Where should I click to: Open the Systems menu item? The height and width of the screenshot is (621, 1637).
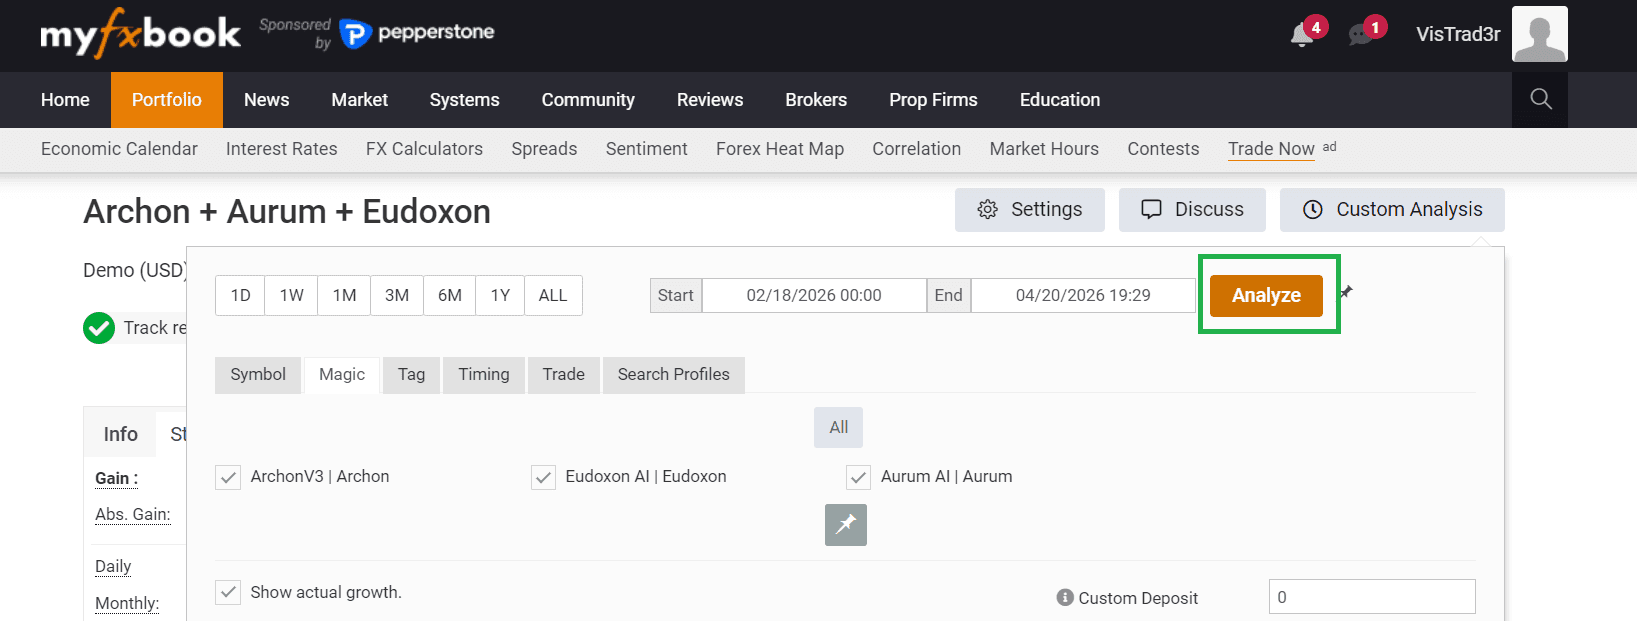click(x=465, y=100)
